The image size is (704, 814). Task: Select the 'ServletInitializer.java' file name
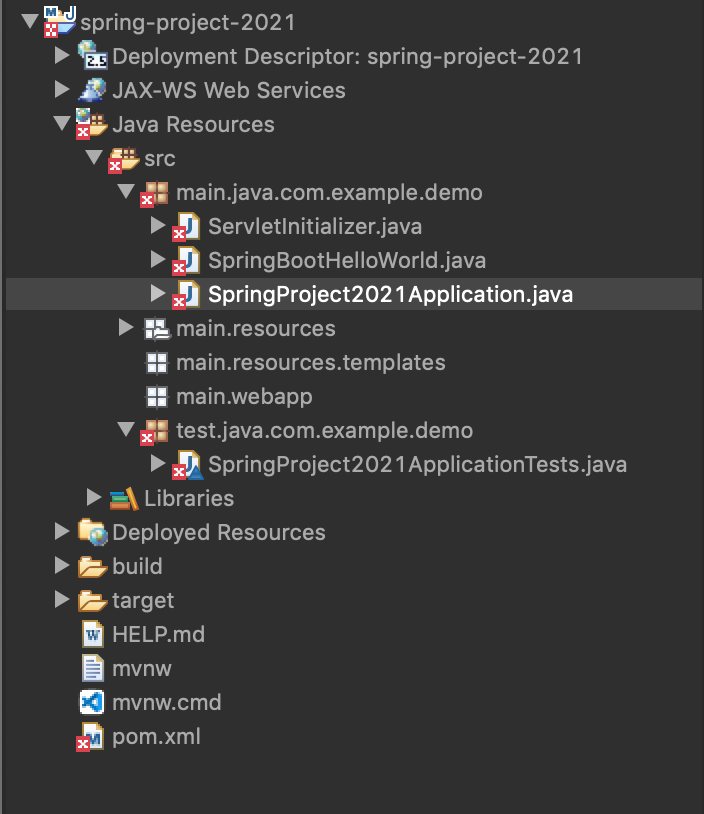tap(315, 227)
